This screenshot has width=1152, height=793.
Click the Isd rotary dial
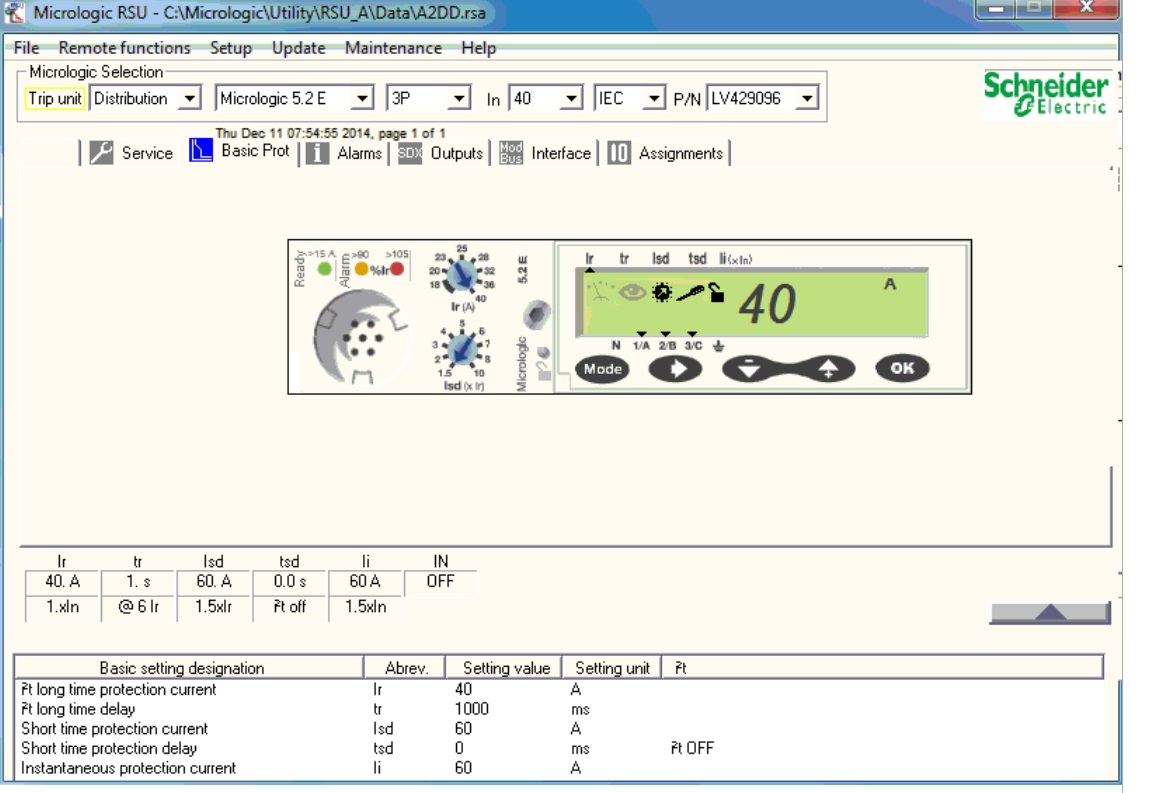pos(460,349)
